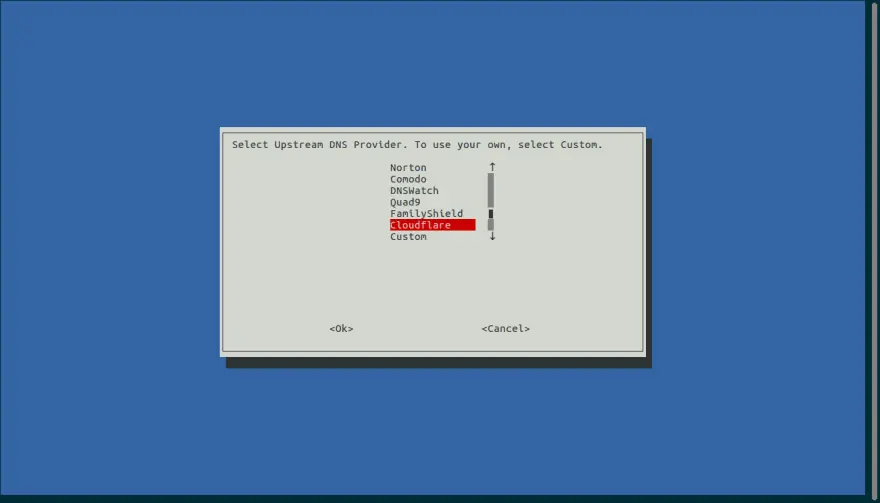Viewport: 880px width, 503px height.
Task: Confirm the selection with the Ok button
Action: pyautogui.click(x=341, y=329)
